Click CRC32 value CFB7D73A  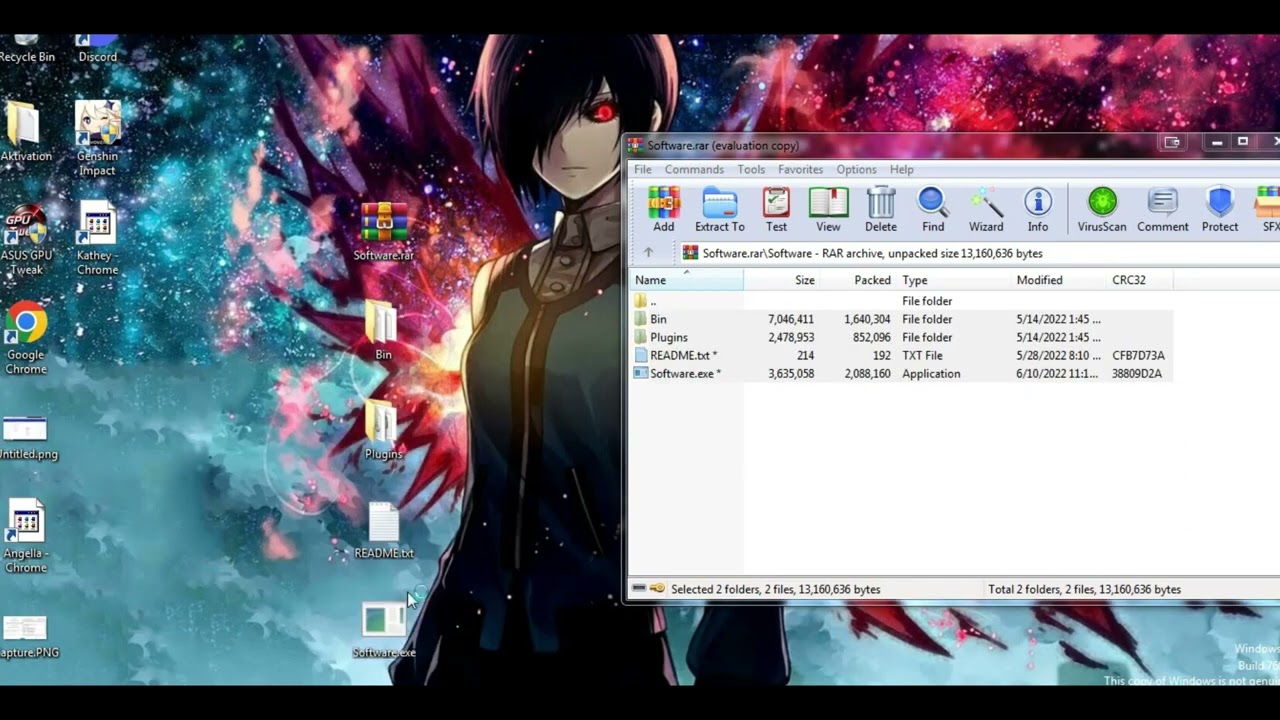coord(1138,355)
